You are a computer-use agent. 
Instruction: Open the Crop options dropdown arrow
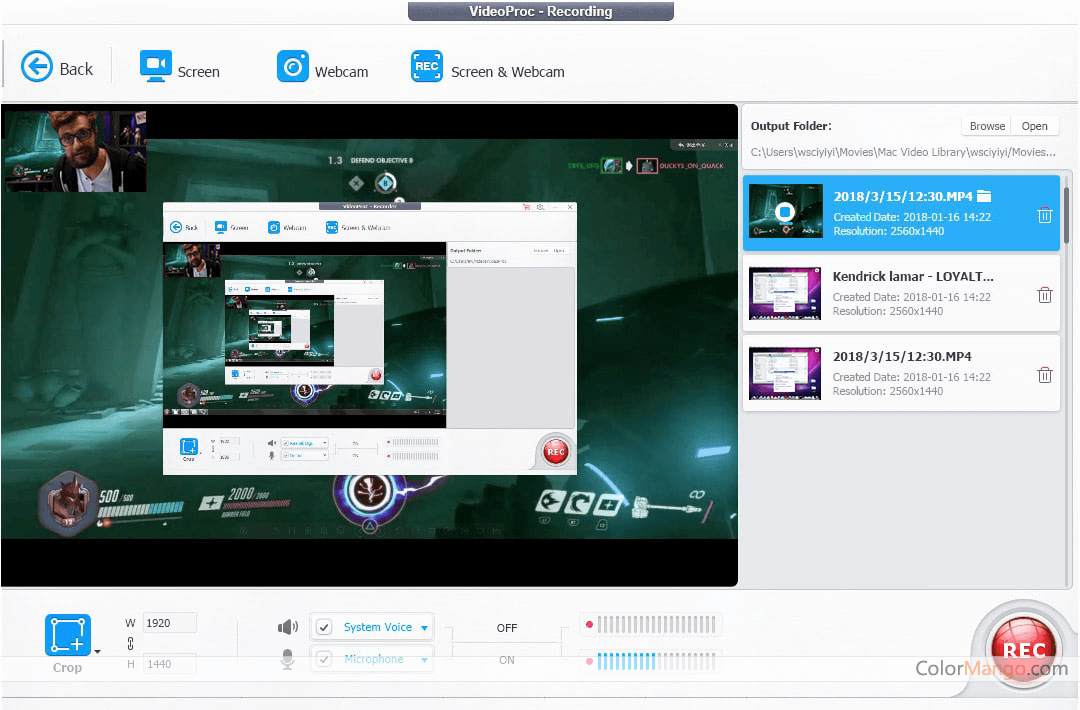[97, 652]
